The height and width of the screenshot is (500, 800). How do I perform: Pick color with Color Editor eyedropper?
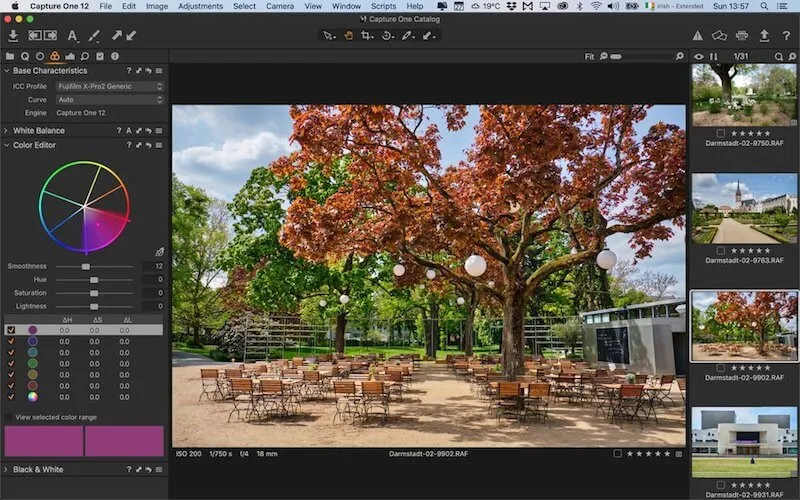pos(159,252)
